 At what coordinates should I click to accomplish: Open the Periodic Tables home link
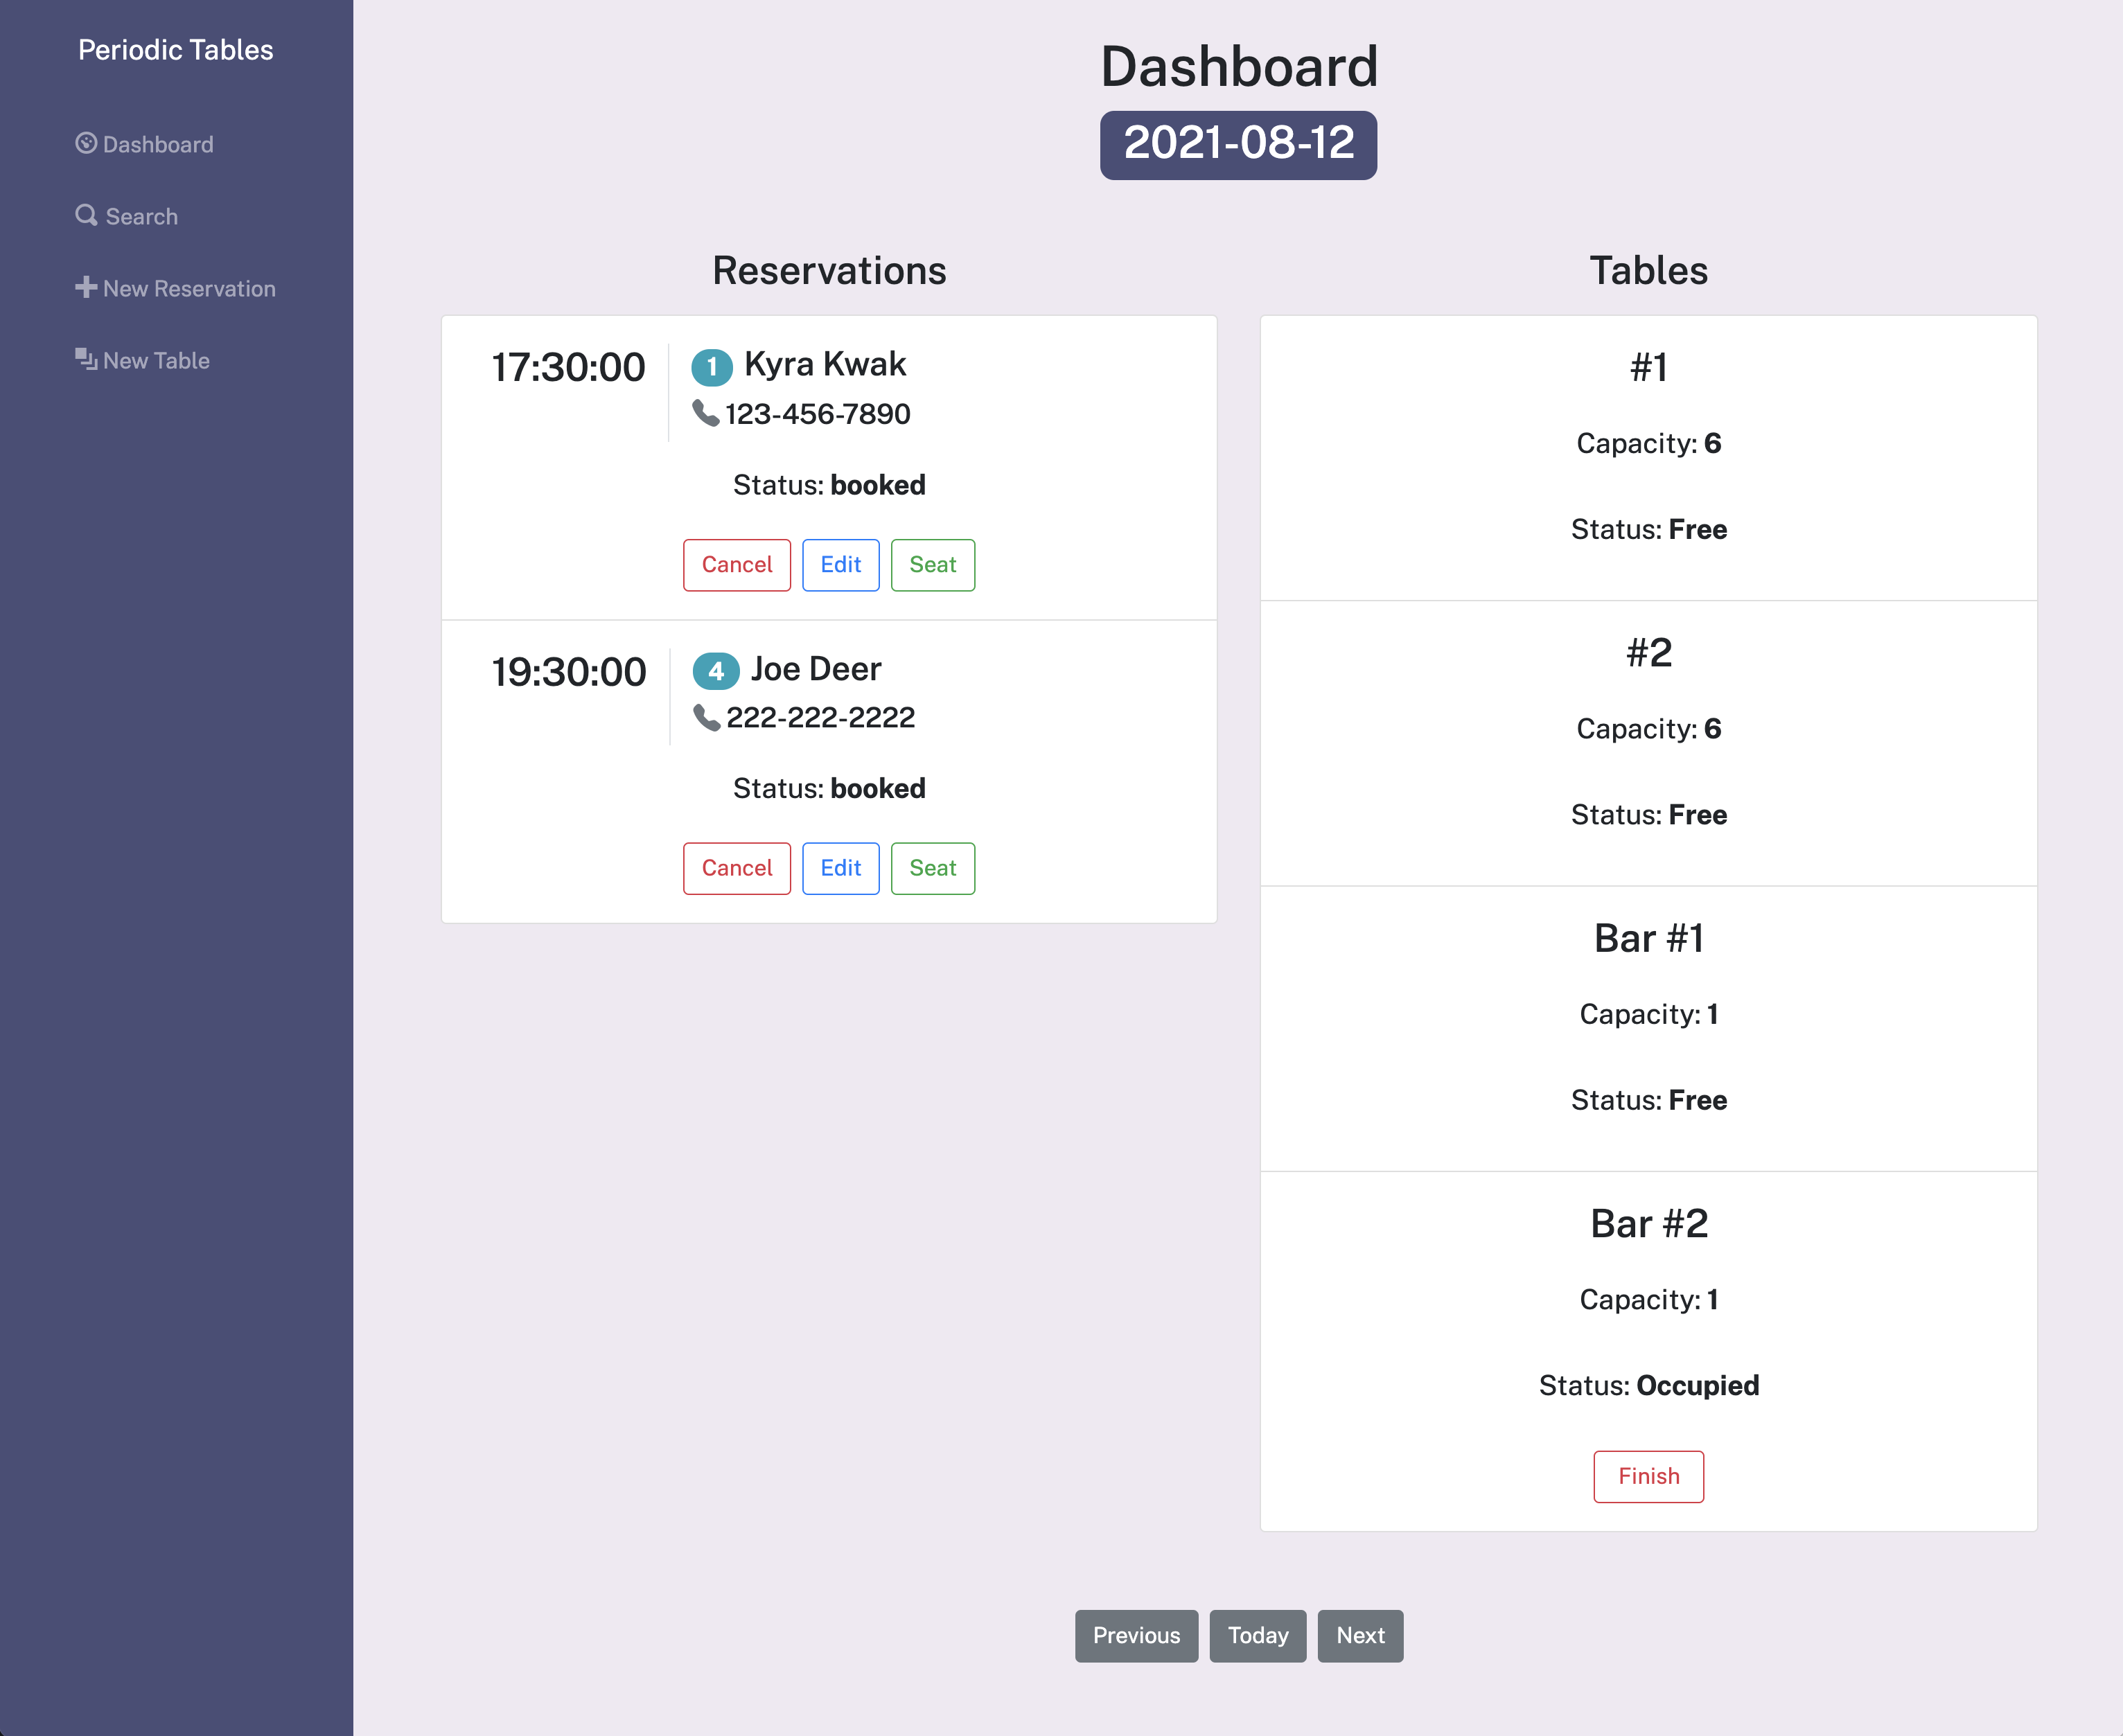click(x=176, y=50)
